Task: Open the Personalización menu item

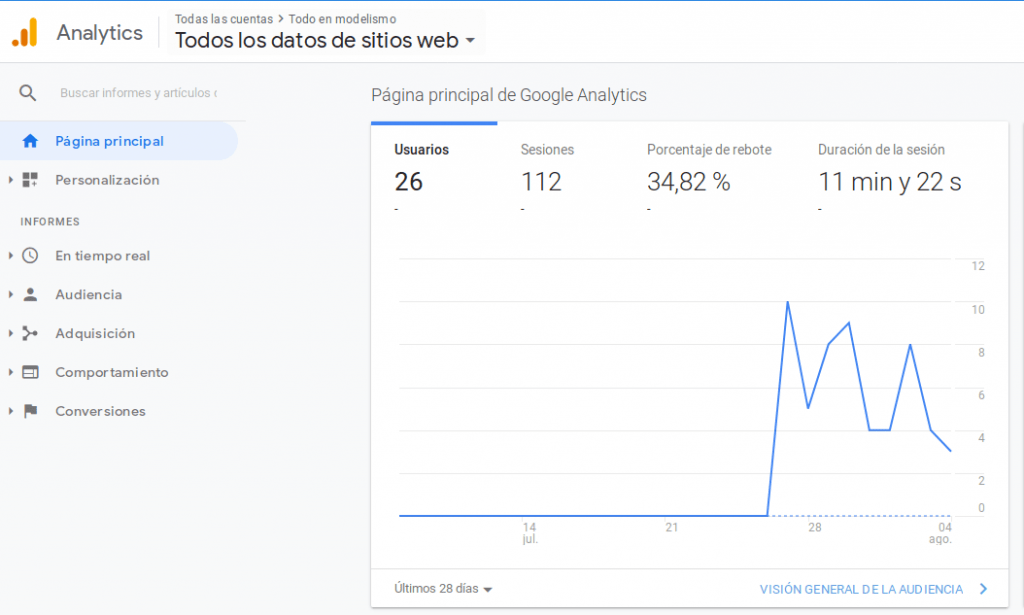Action: [107, 180]
